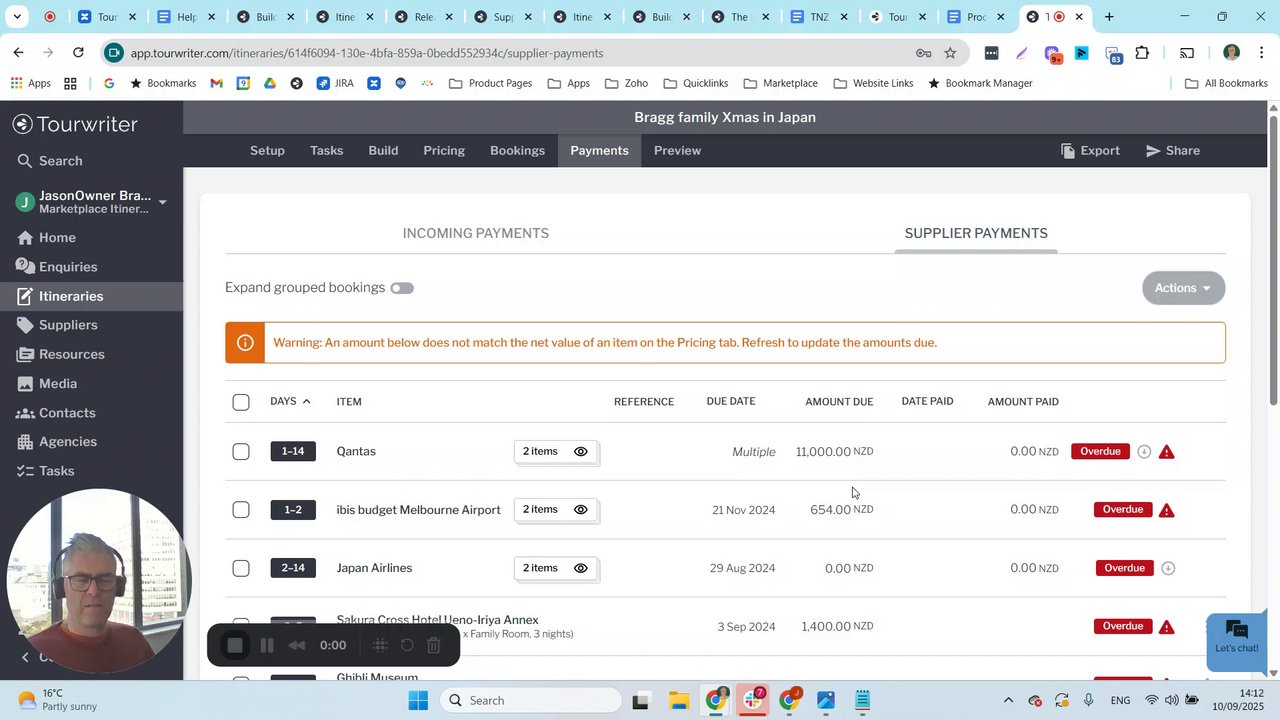Viewport: 1280px width, 720px height.
Task: Show Qantas grouped items via eye icon
Action: click(581, 452)
